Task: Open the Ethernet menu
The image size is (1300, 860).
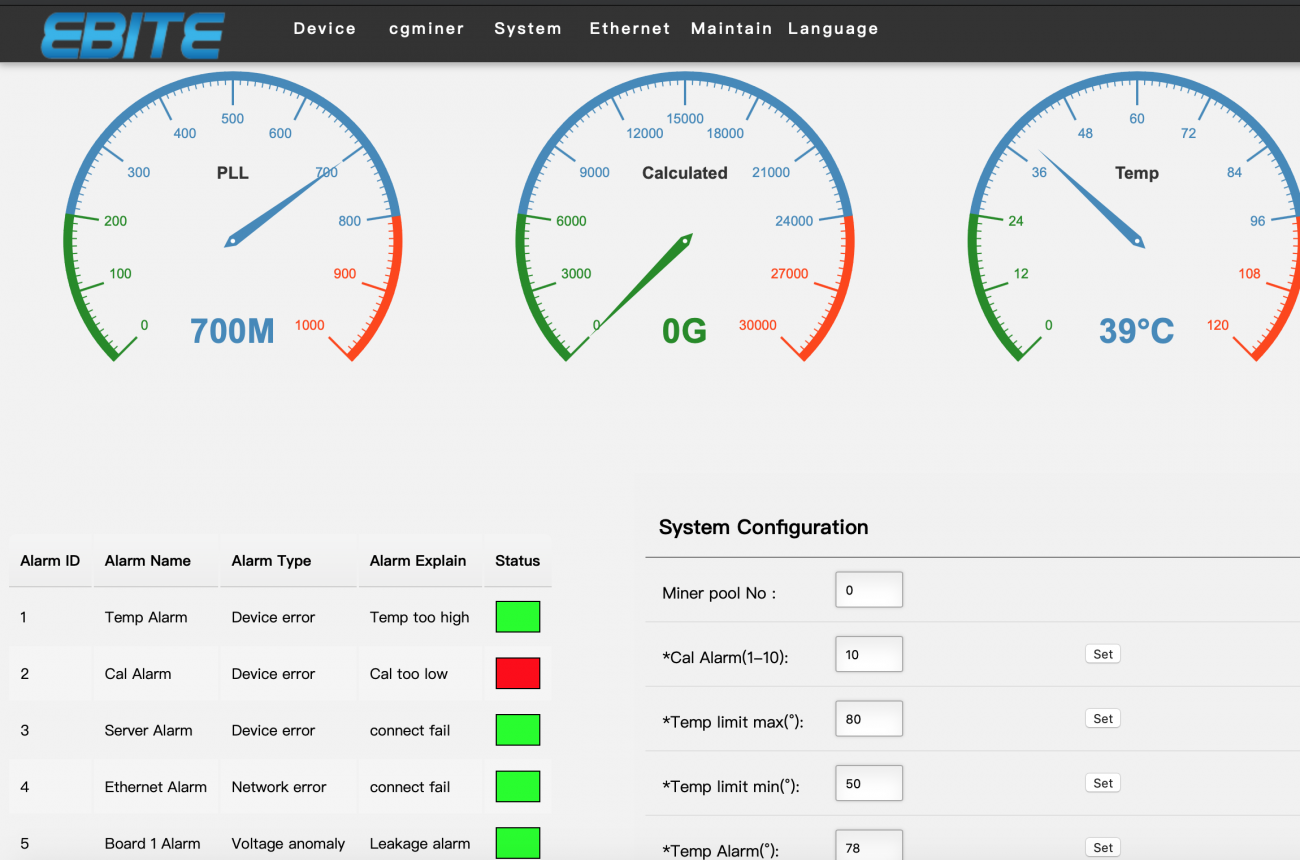Action: [630, 29]
